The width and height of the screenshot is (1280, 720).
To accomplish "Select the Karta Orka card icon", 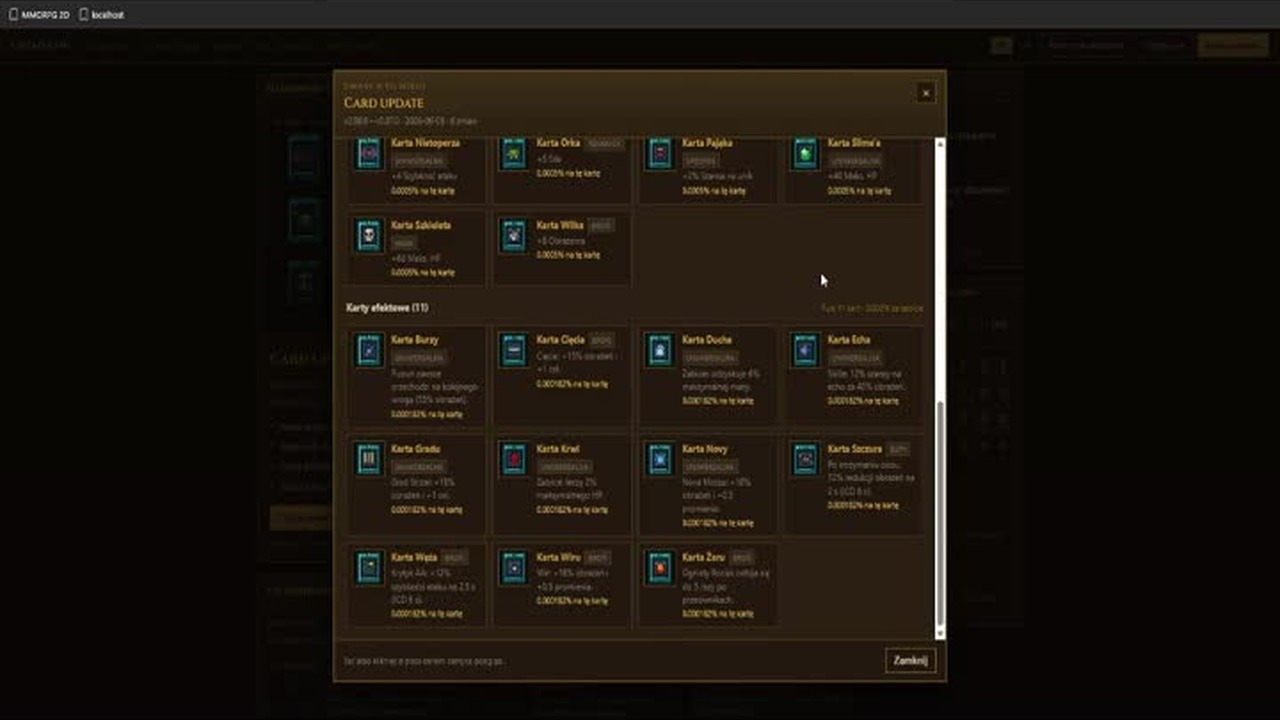I will pyautogui.click(x=514, y=153).
